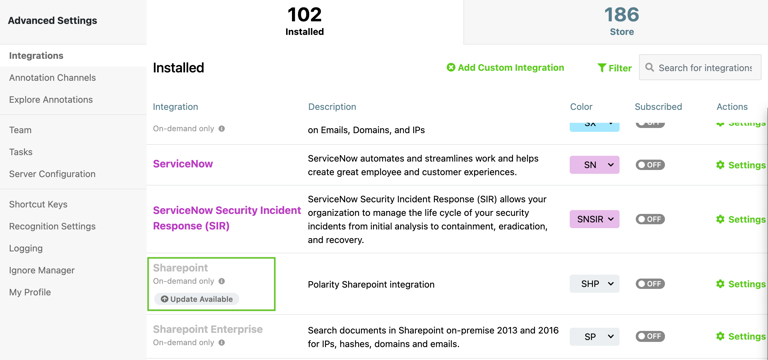Click the Search for integrations field
768x360 pixels.
[x=700, y=68]
